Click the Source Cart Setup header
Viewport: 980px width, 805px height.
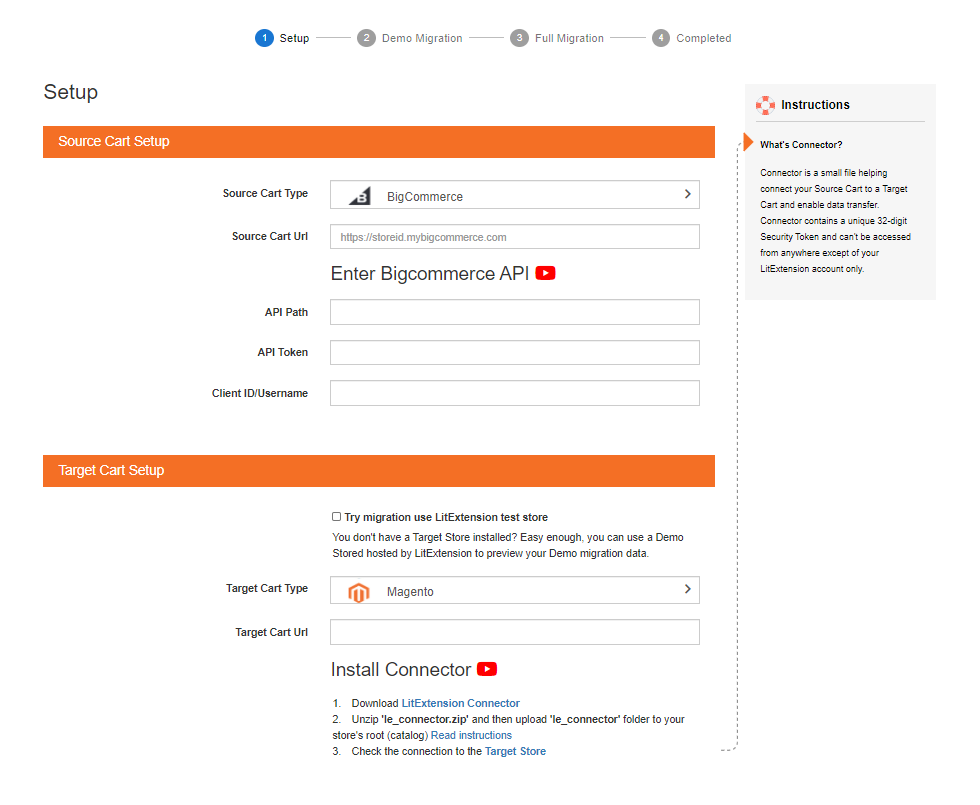[379, 142]
